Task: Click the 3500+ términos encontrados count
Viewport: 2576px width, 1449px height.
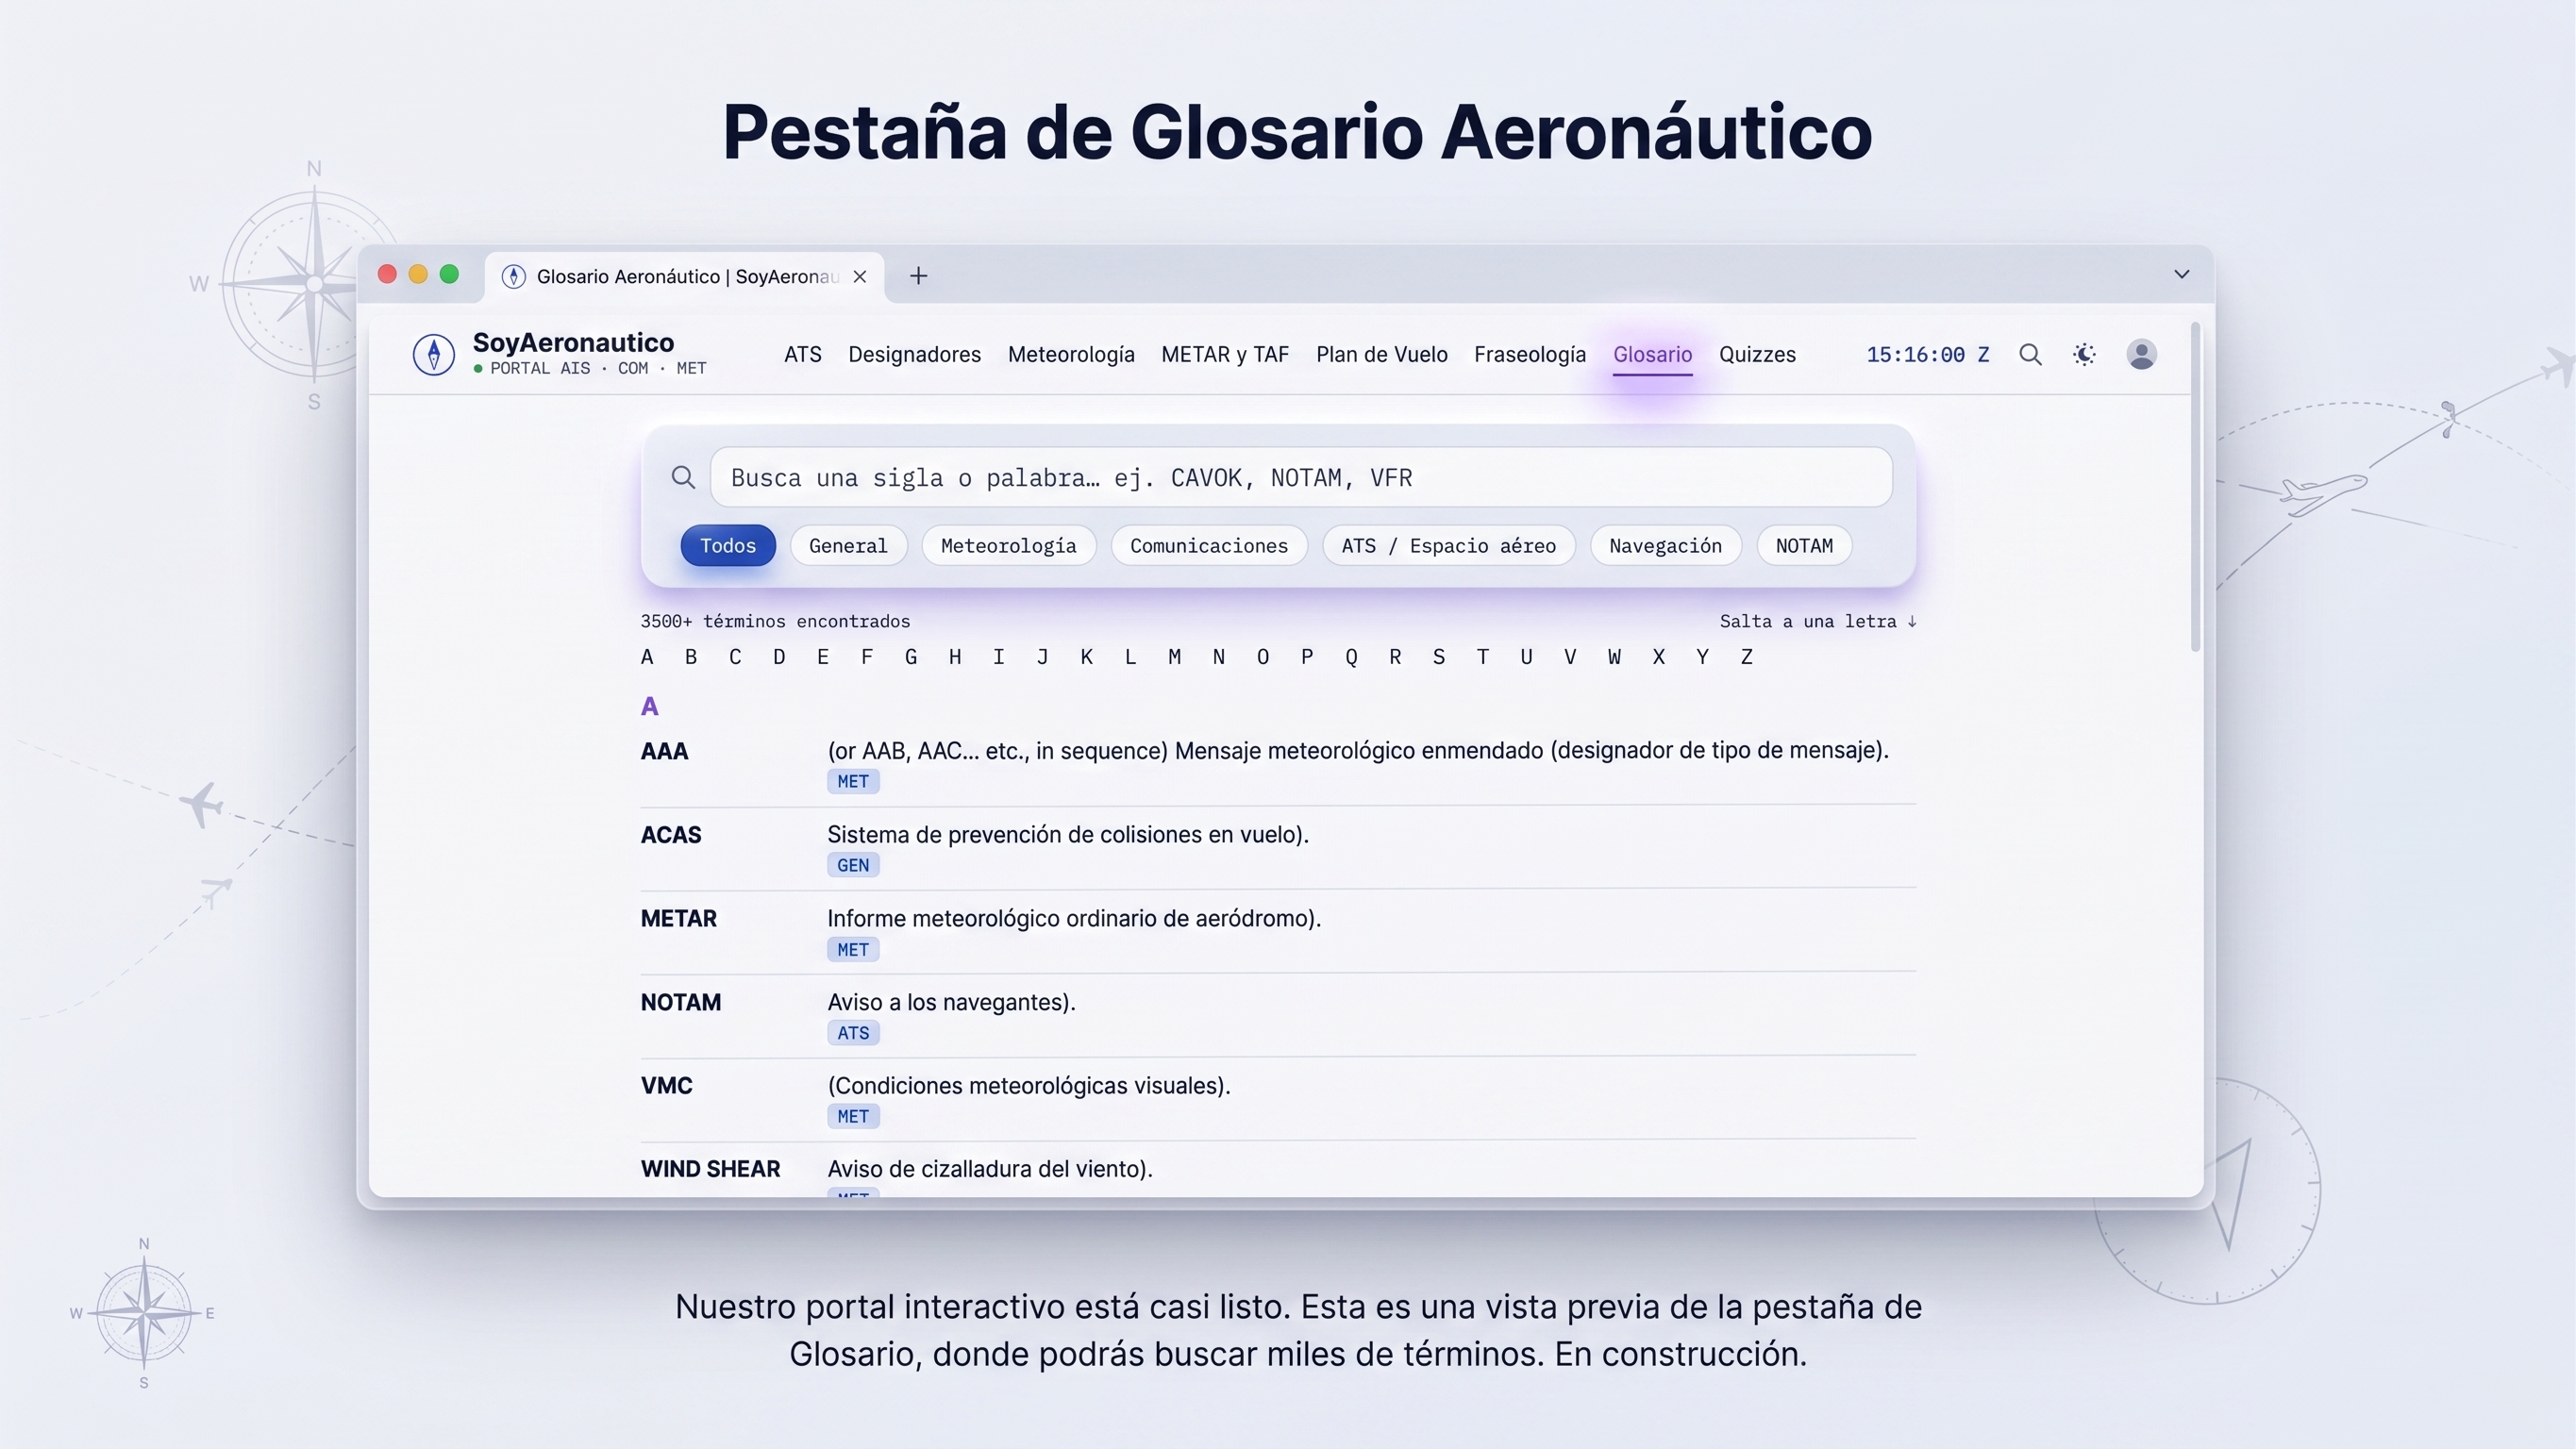Action: tap(775, 621)
